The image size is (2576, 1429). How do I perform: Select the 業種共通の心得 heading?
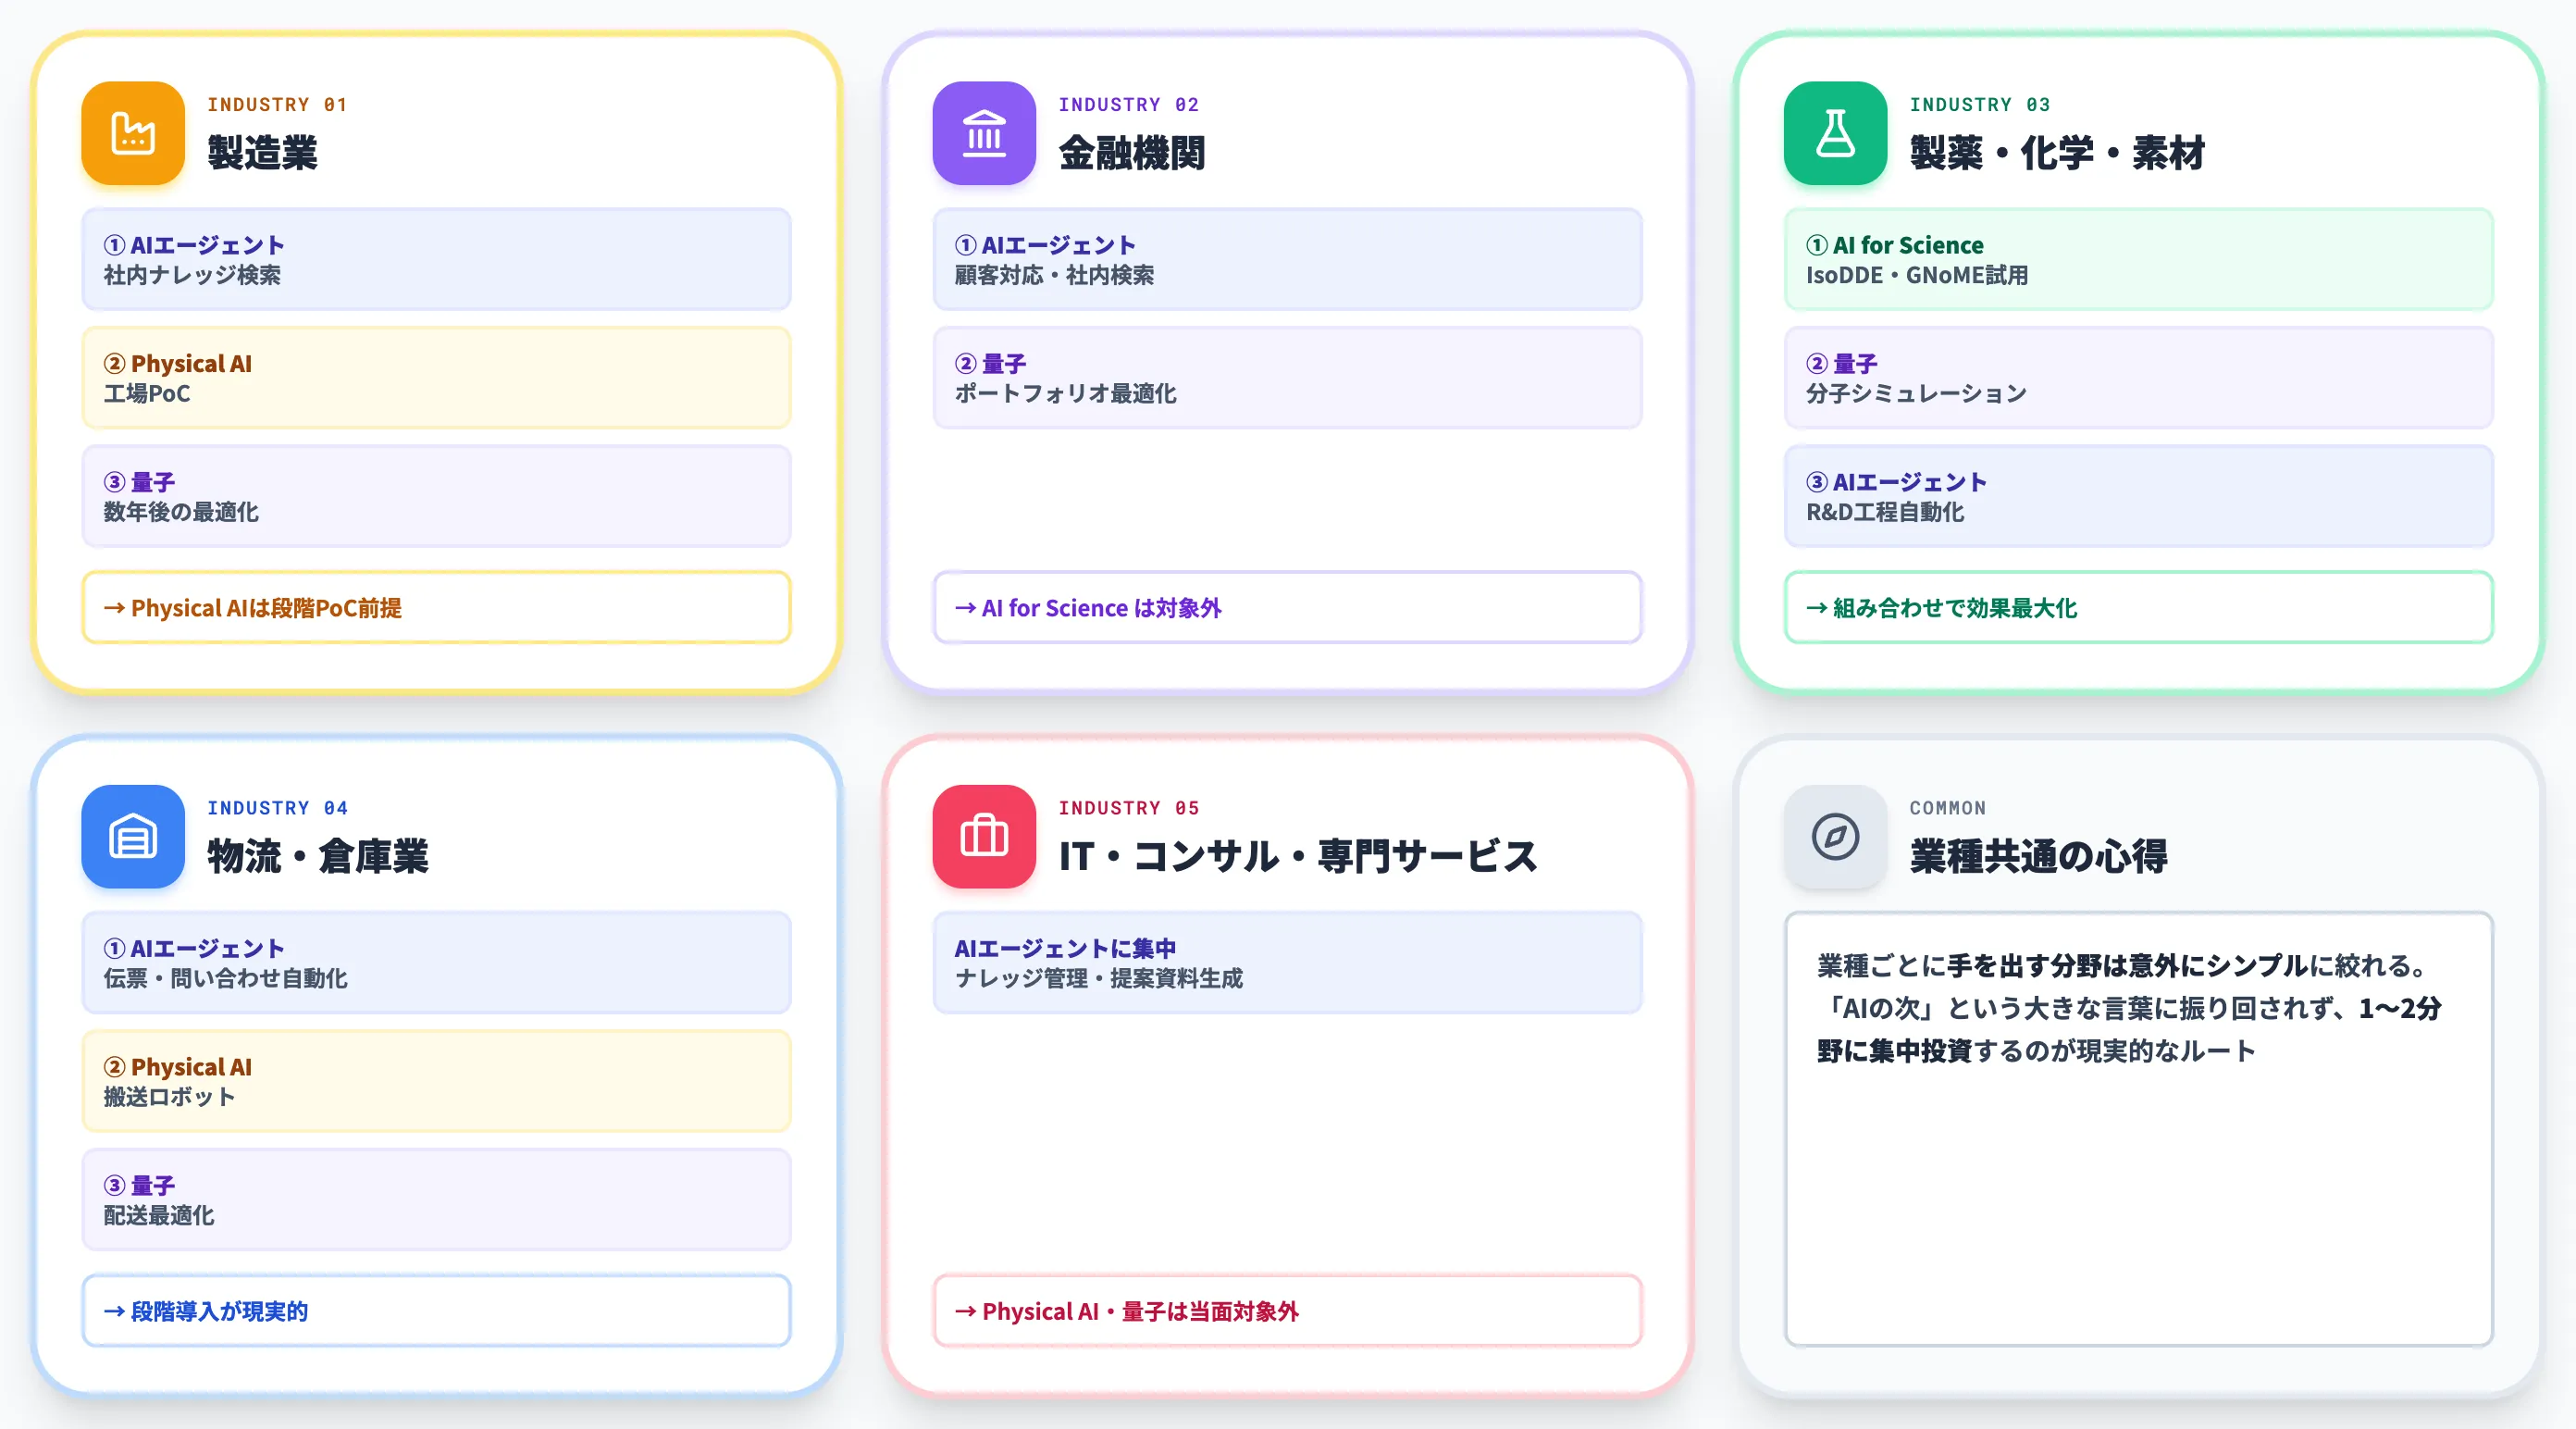[x=2038, y=856]
